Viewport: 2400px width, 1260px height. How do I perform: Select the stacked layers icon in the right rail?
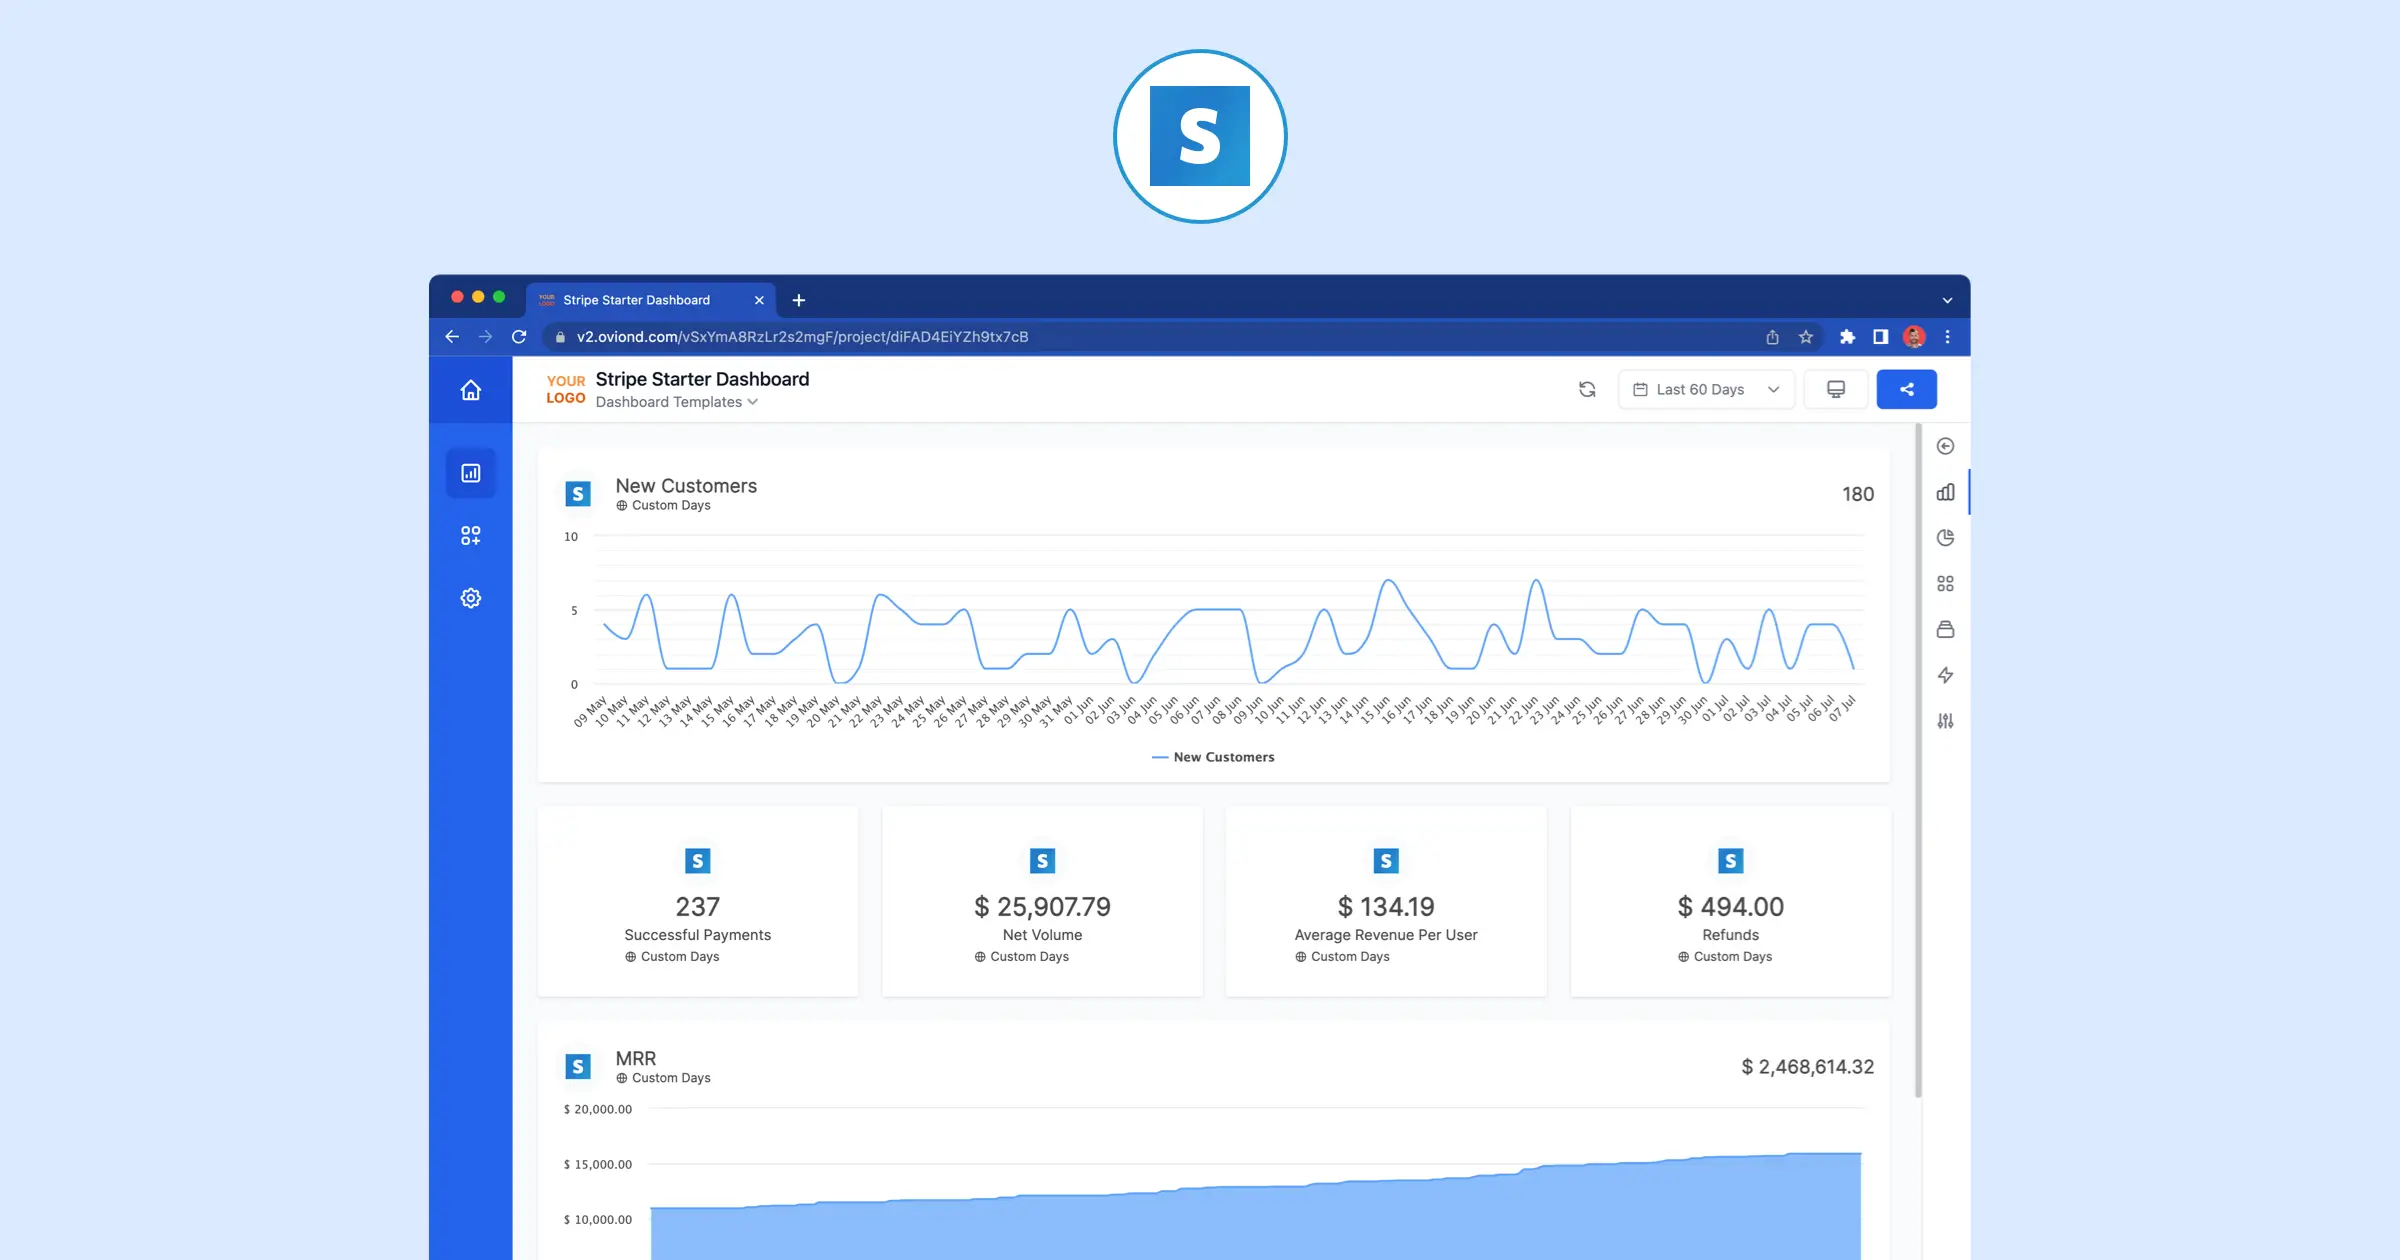(1945, 629)
